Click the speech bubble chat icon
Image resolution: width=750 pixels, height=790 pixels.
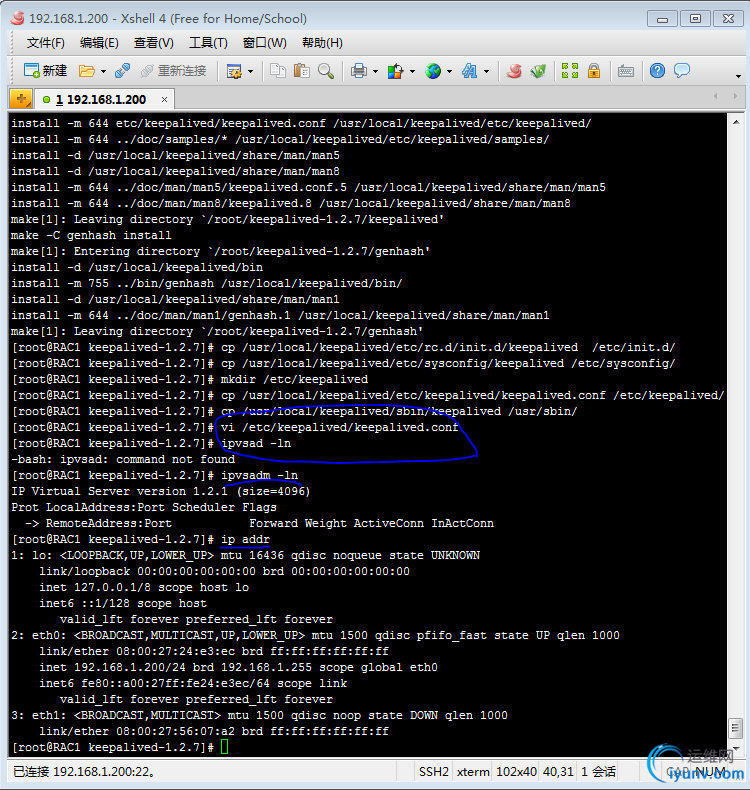pyautogui.click(x=681, y=71)
